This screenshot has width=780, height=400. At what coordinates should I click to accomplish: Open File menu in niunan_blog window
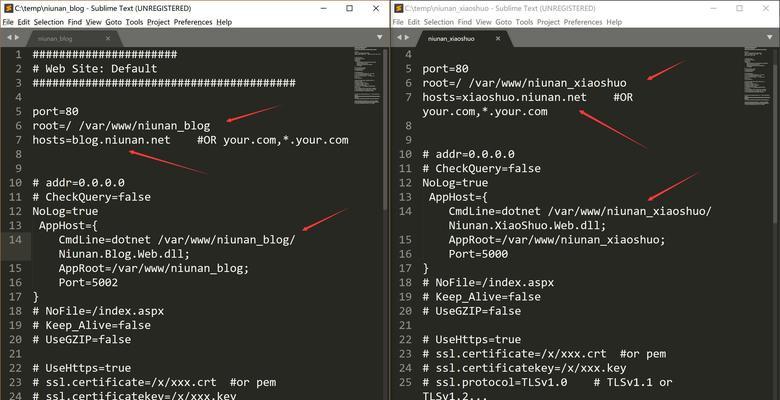8,22
